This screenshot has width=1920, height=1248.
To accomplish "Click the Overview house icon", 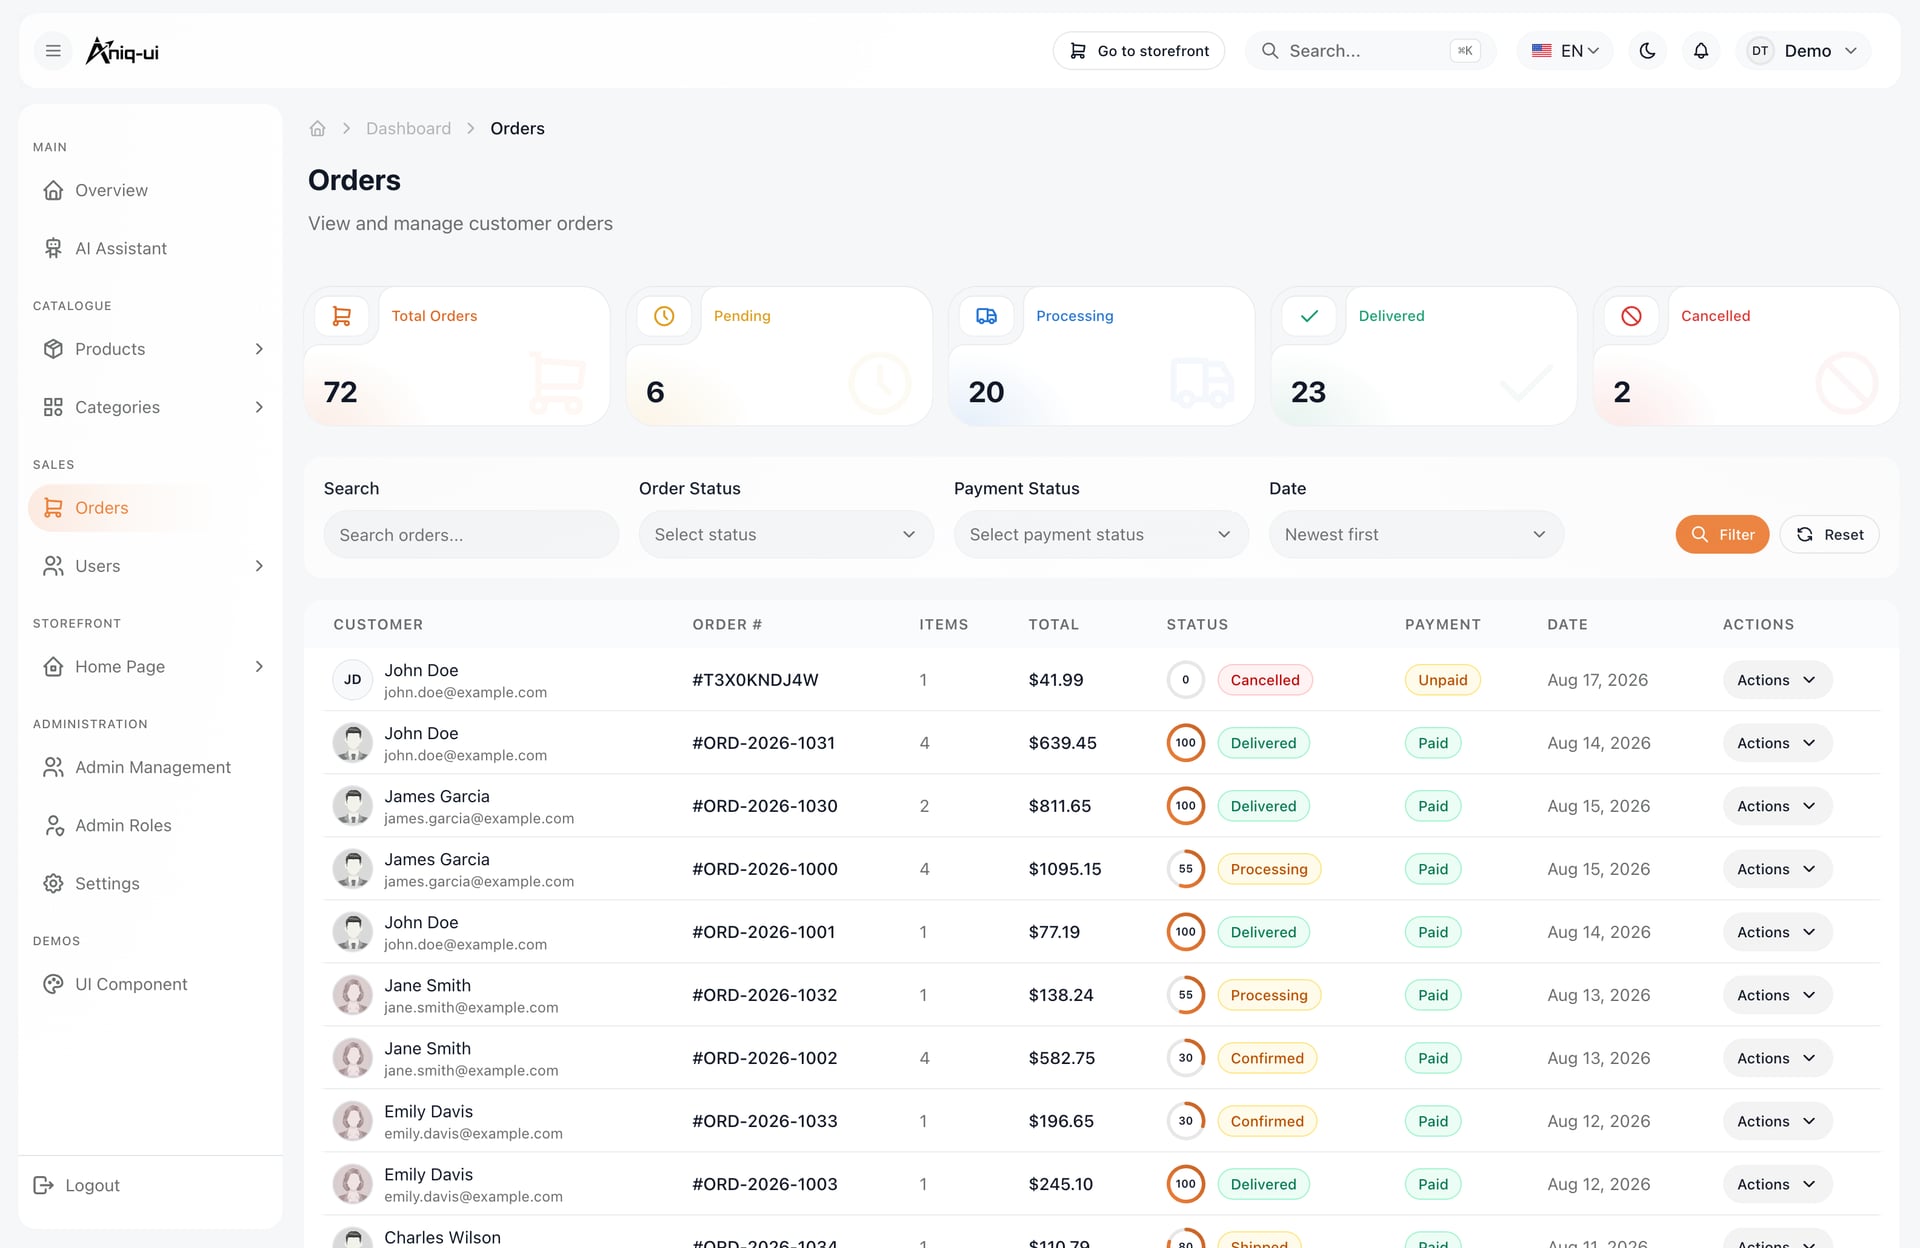I will point(53,190).
